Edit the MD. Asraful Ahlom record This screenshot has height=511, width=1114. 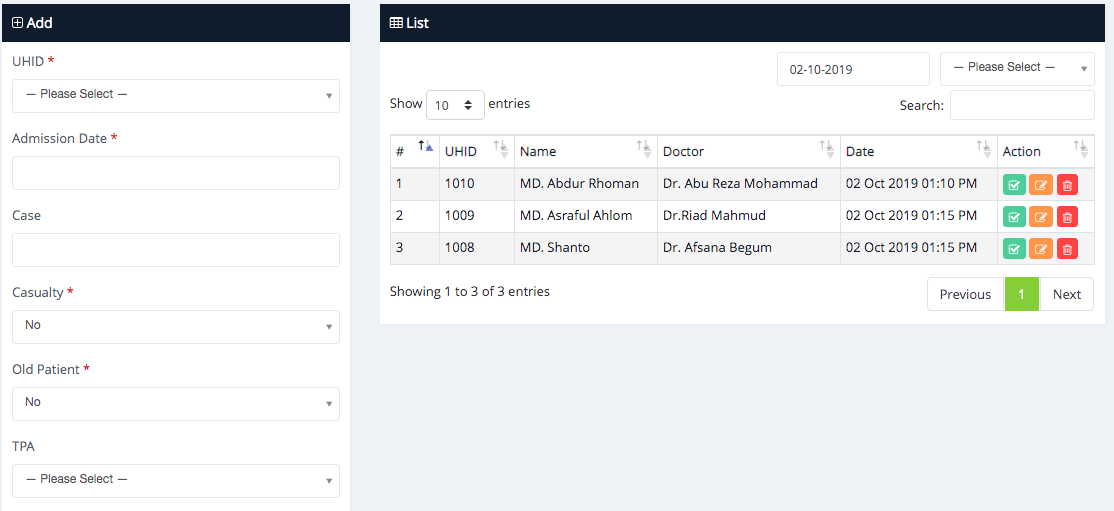coord(1041,217)
